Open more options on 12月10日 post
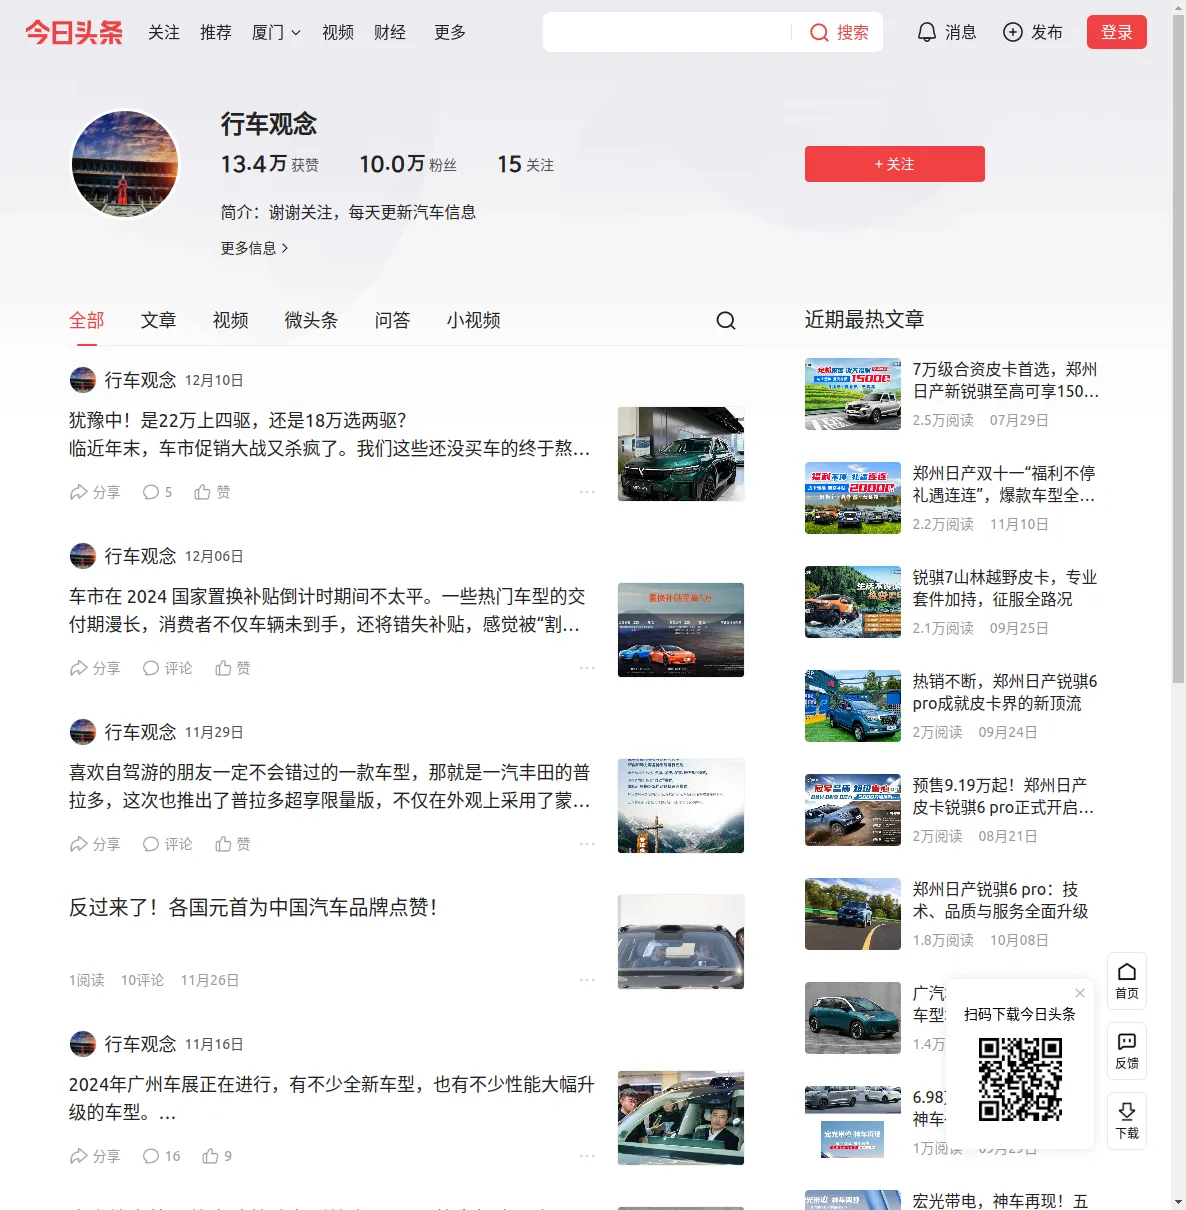 point(587,492)
